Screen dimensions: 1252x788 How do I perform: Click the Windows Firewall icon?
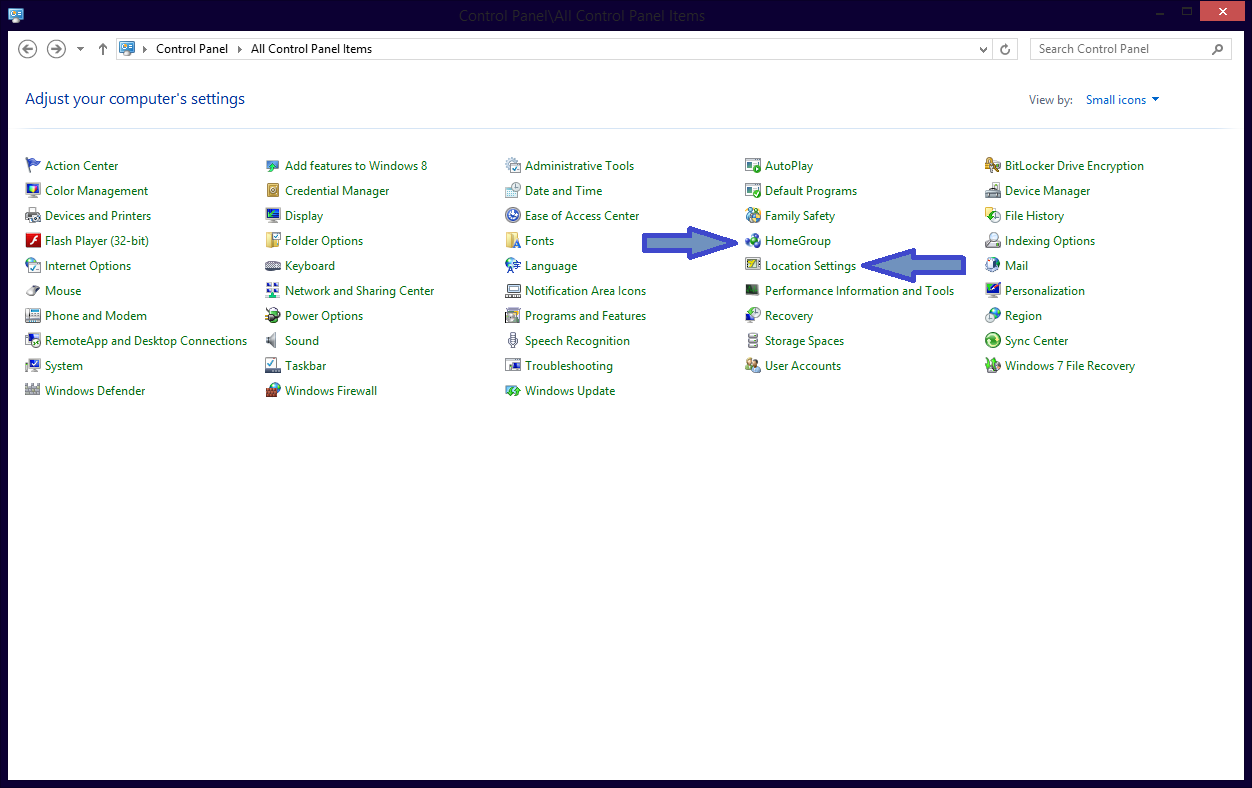273,391
